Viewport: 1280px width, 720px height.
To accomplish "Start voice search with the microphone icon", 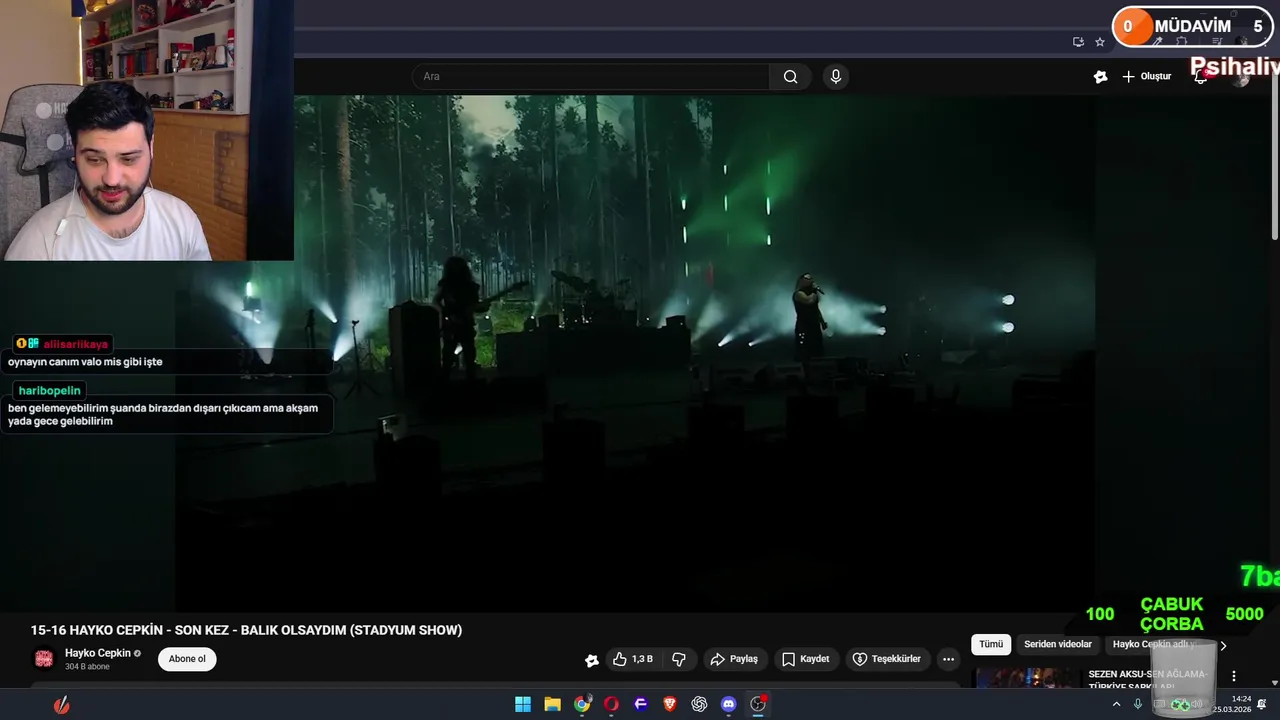I will pos(836,77).
